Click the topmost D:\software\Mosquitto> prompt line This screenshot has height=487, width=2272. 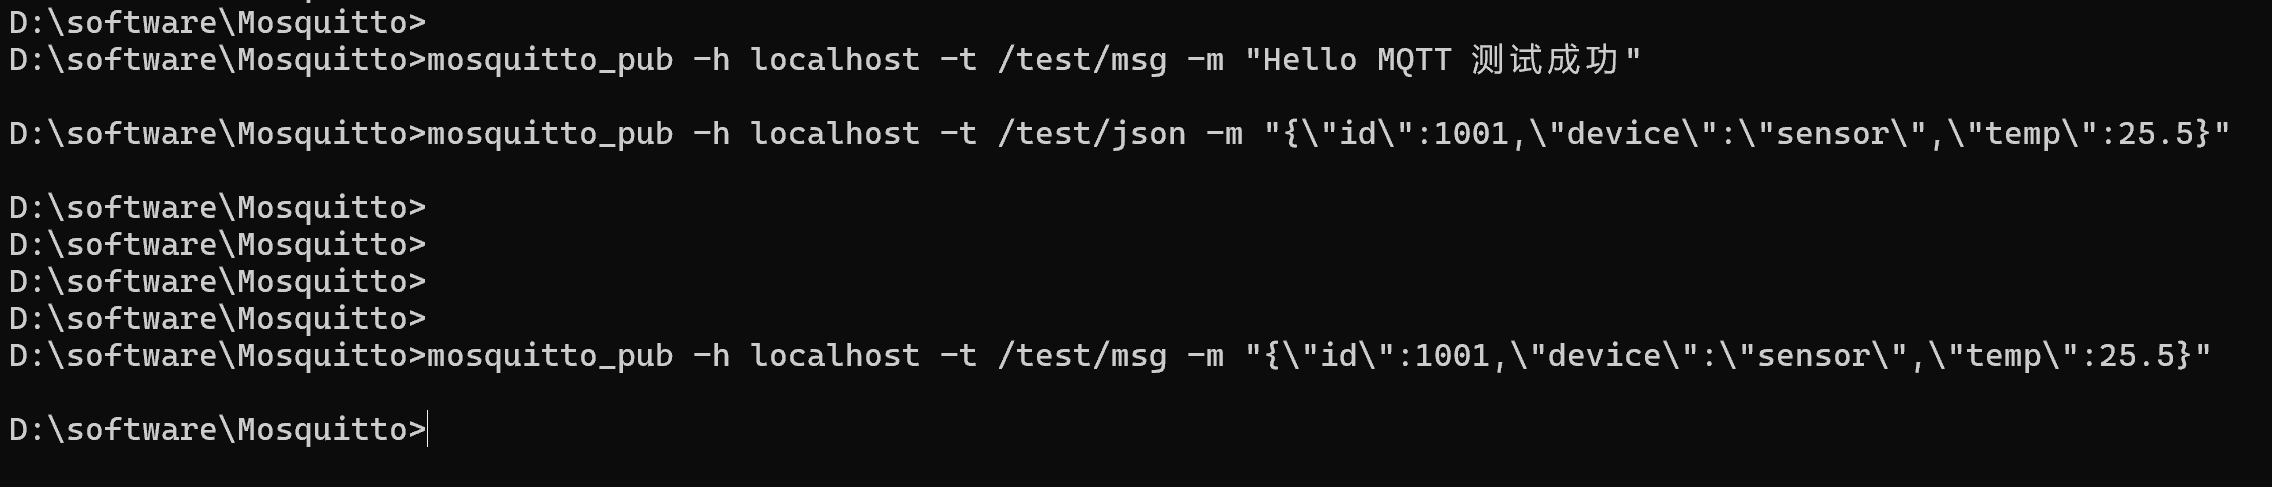click(x=217, y=22)
